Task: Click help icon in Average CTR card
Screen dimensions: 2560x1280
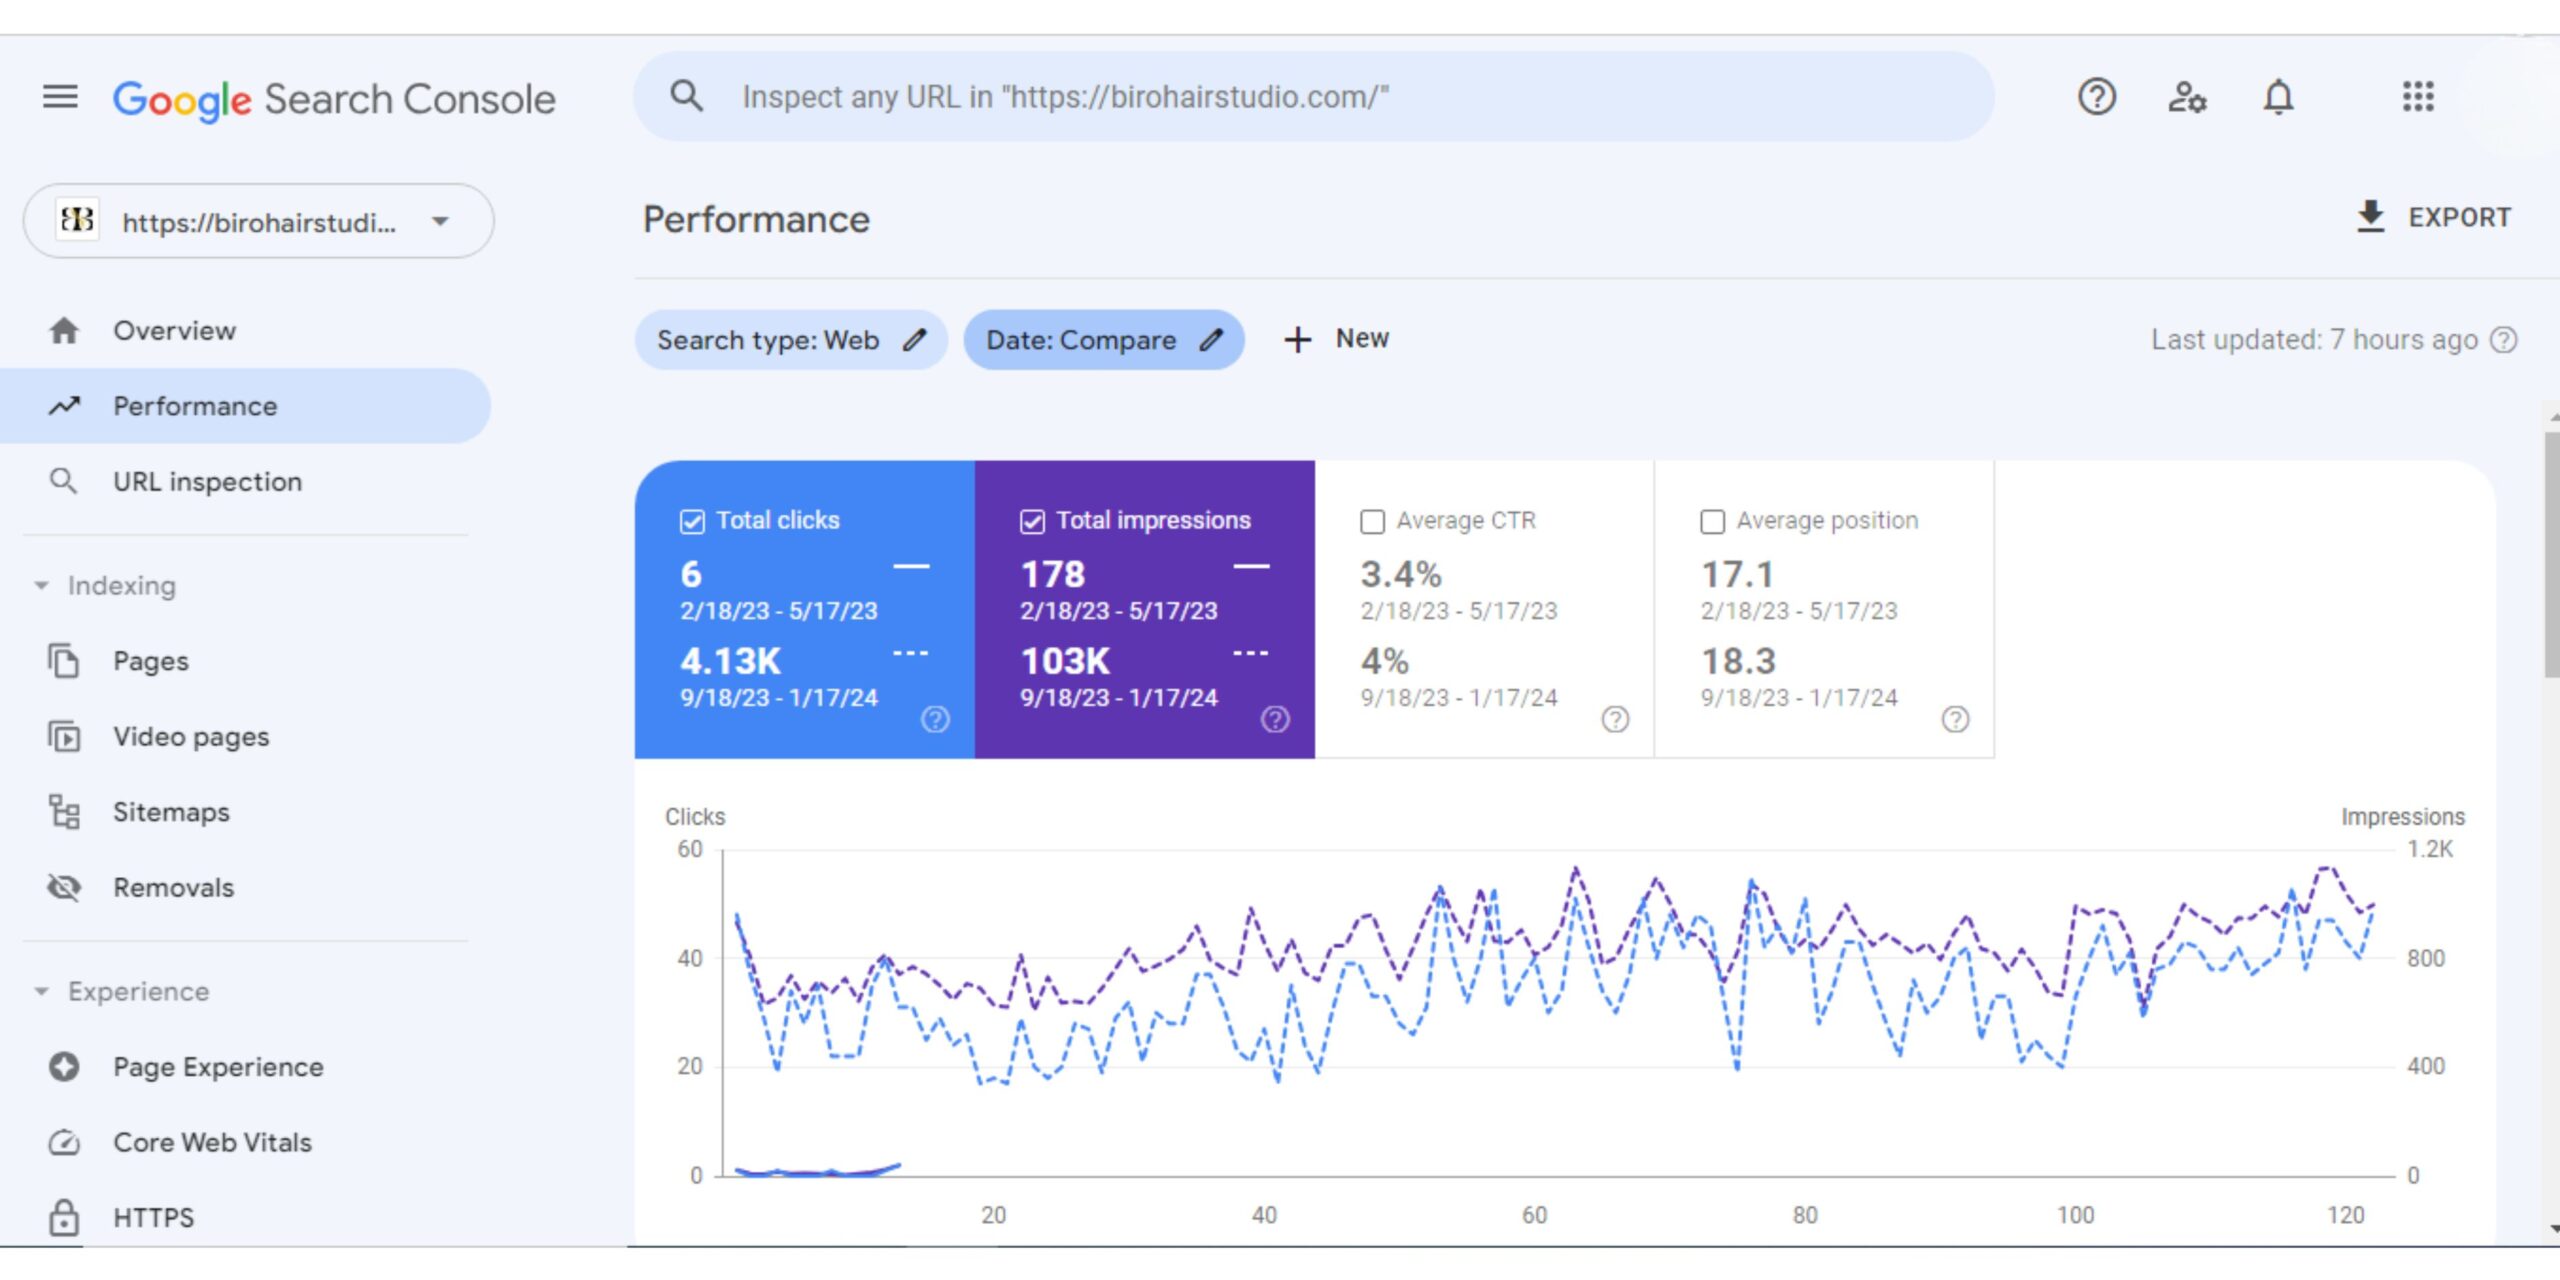Action: [1615, 719]
